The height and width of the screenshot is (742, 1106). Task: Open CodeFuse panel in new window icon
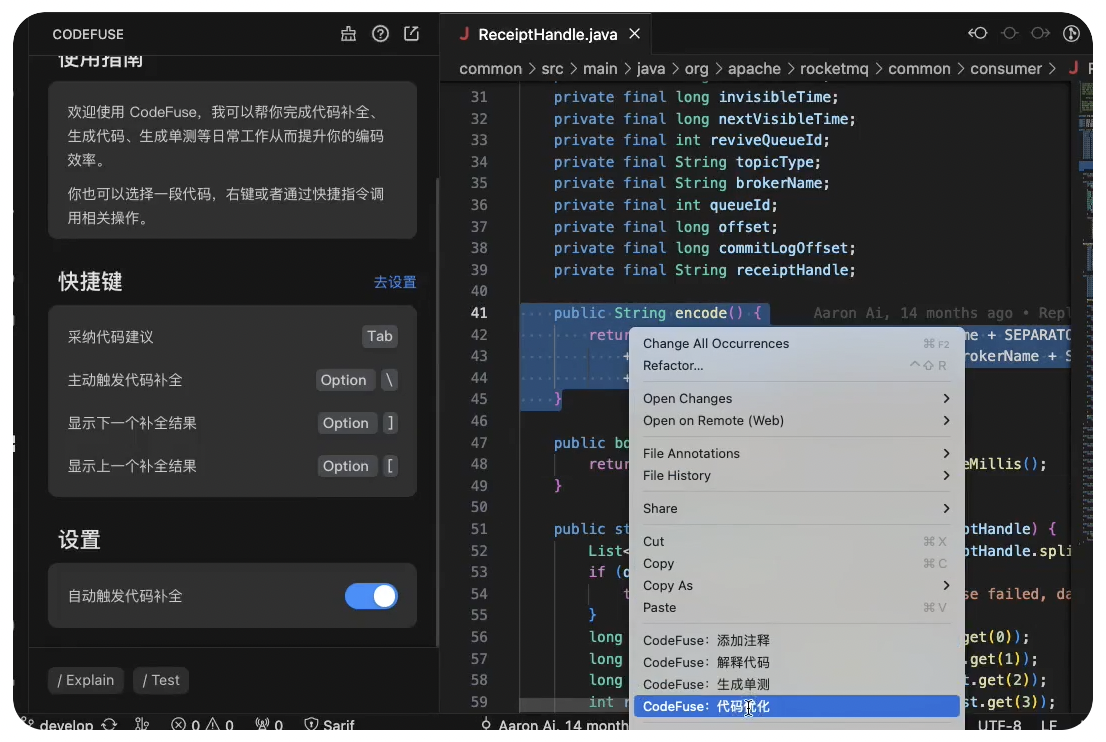(x=411, y=34)
